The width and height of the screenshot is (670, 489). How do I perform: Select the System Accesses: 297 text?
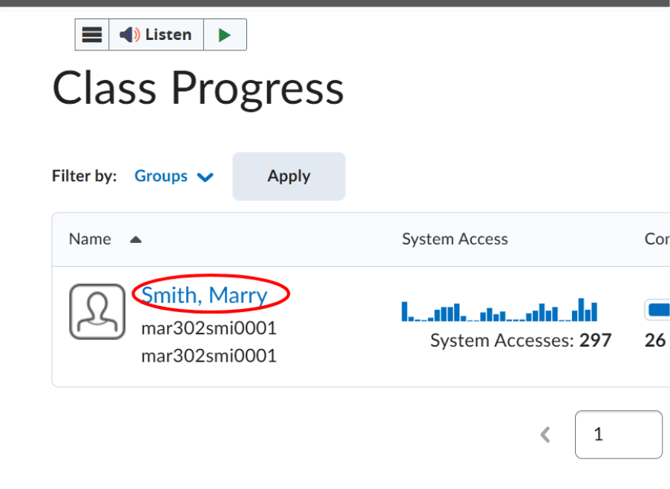[521, 341]
